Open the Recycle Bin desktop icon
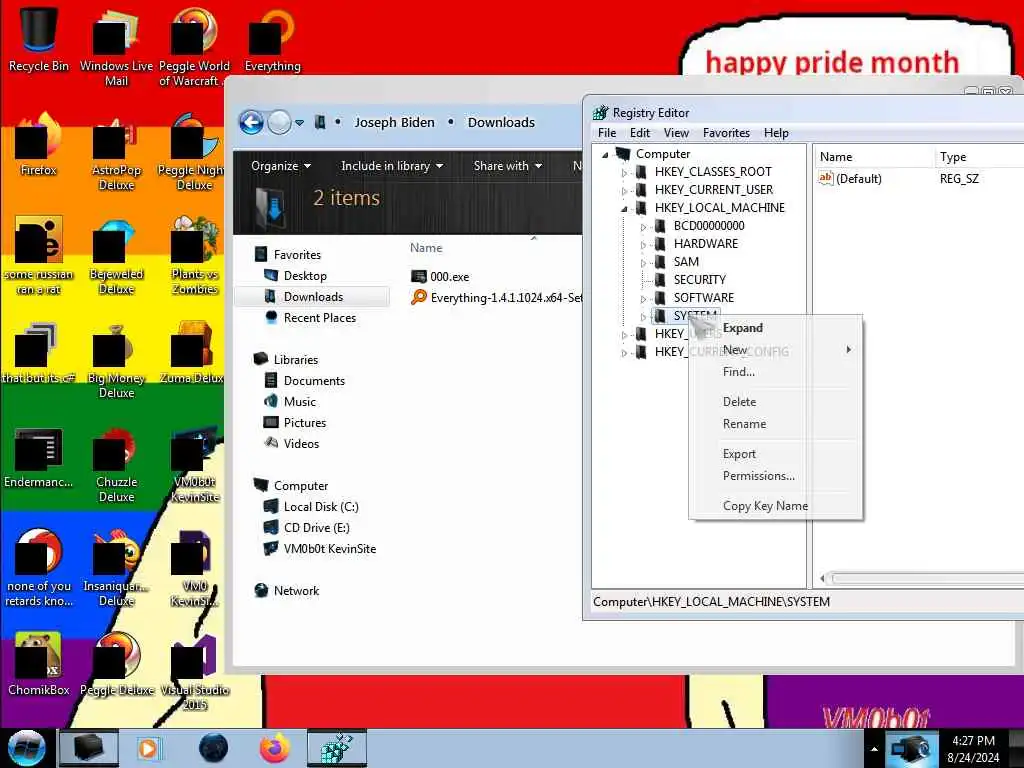 click(x=39, y=39)
